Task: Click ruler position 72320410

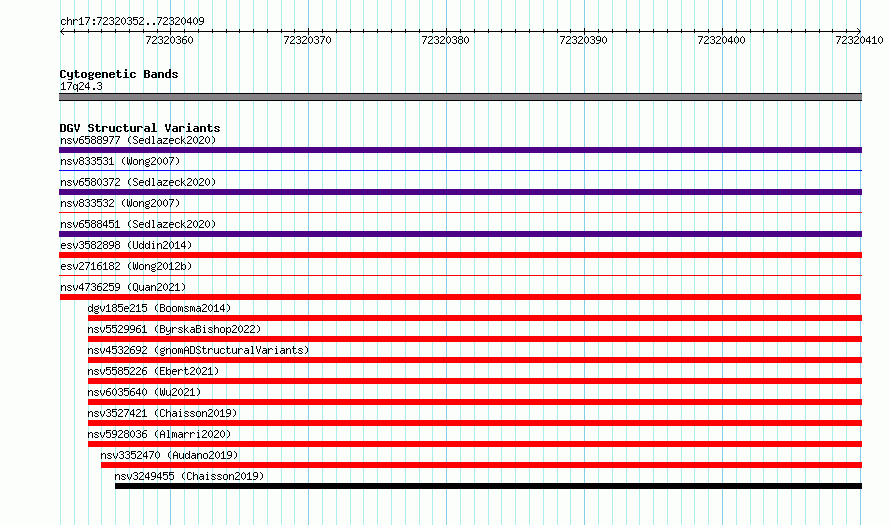Action: point(859,40)
